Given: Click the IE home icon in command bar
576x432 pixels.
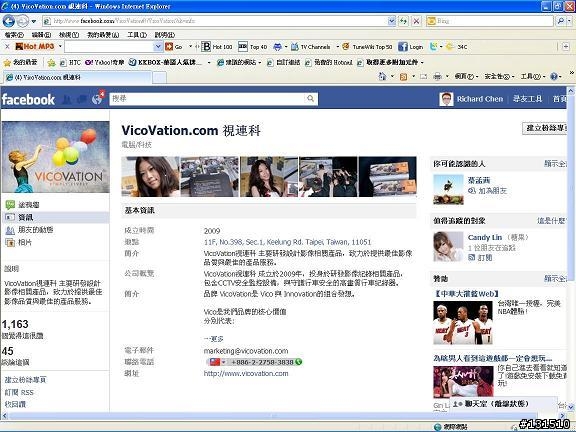Looking at the screenshot, I should click(x=382, y=76).
